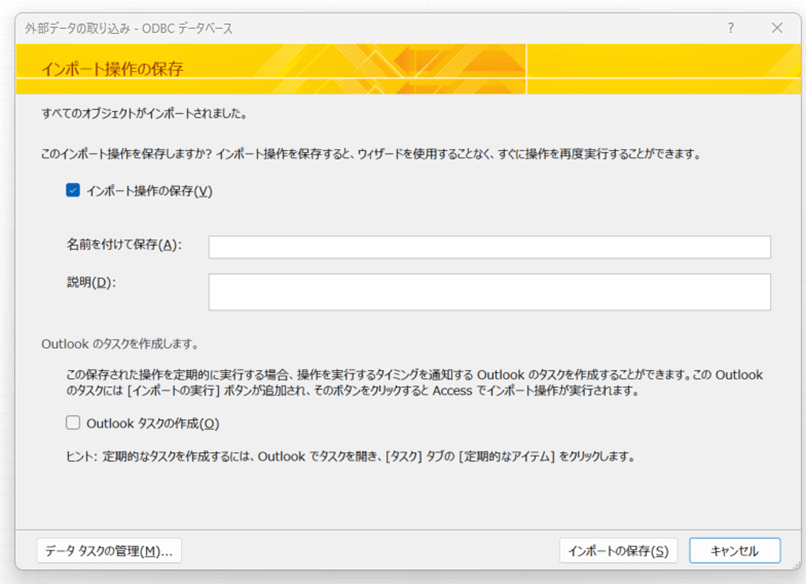Screen dimensions: 806x584
Task: Click the インポートの保存 button
Action: [x=618, y=551]
